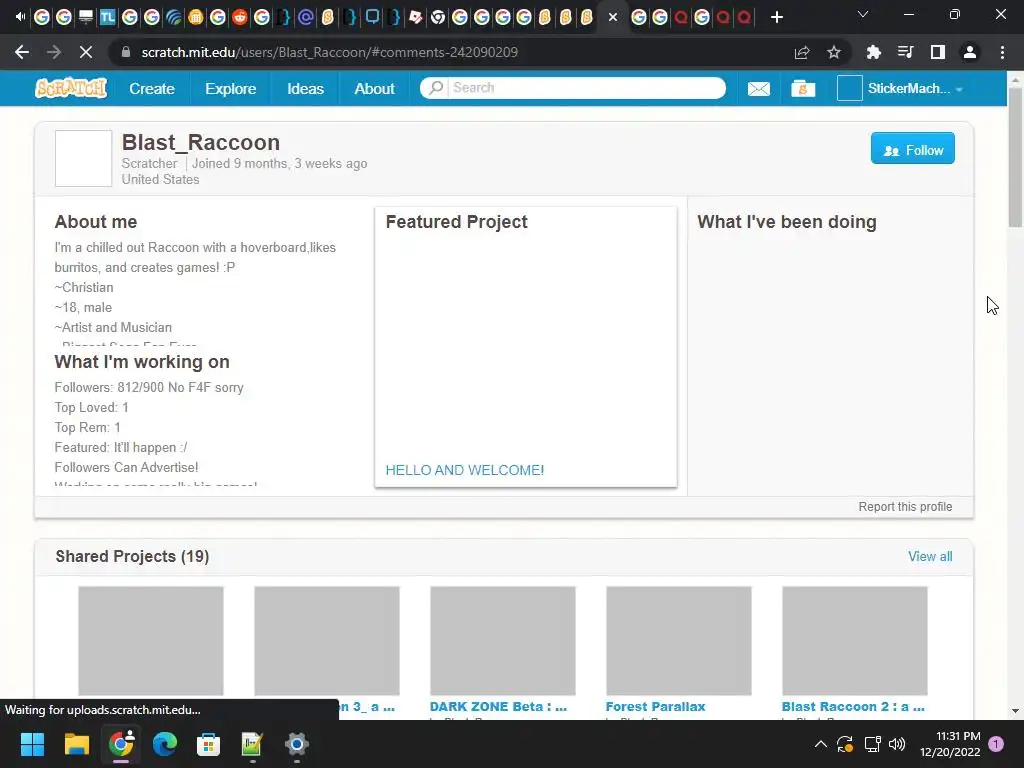Open Blast Raccoon 2 project link

point(853,707)
